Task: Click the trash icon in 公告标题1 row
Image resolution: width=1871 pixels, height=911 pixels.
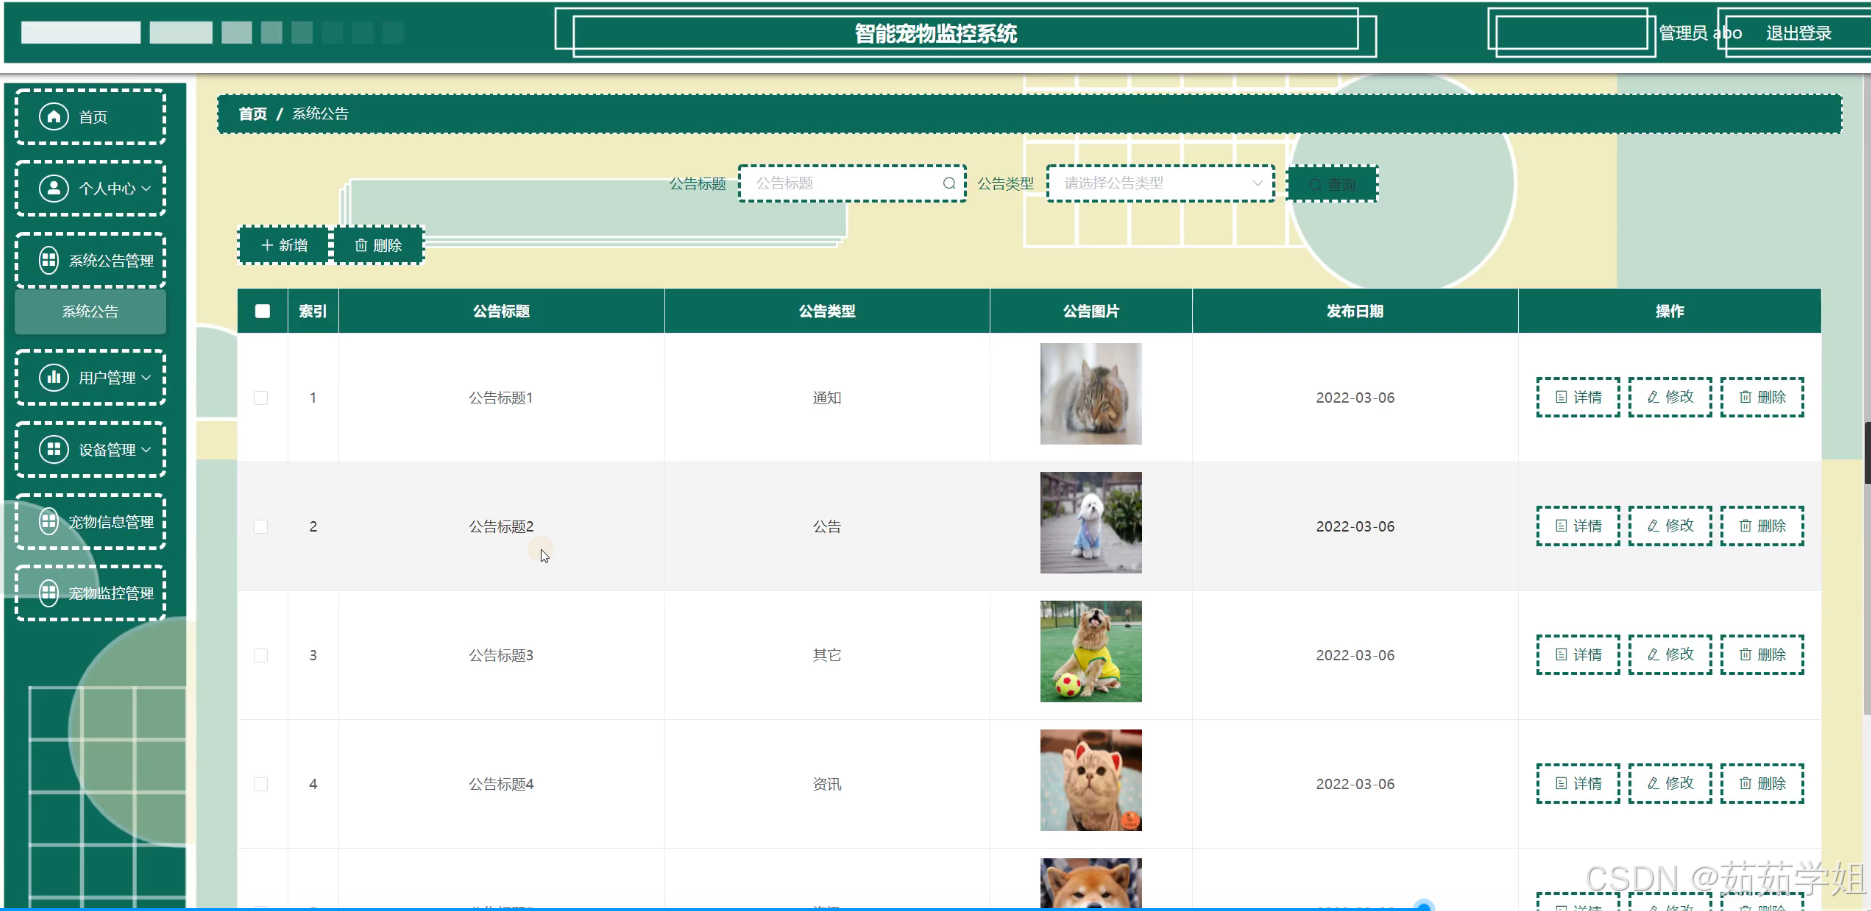Action: pyautogui.click(x=1745, y=397)
